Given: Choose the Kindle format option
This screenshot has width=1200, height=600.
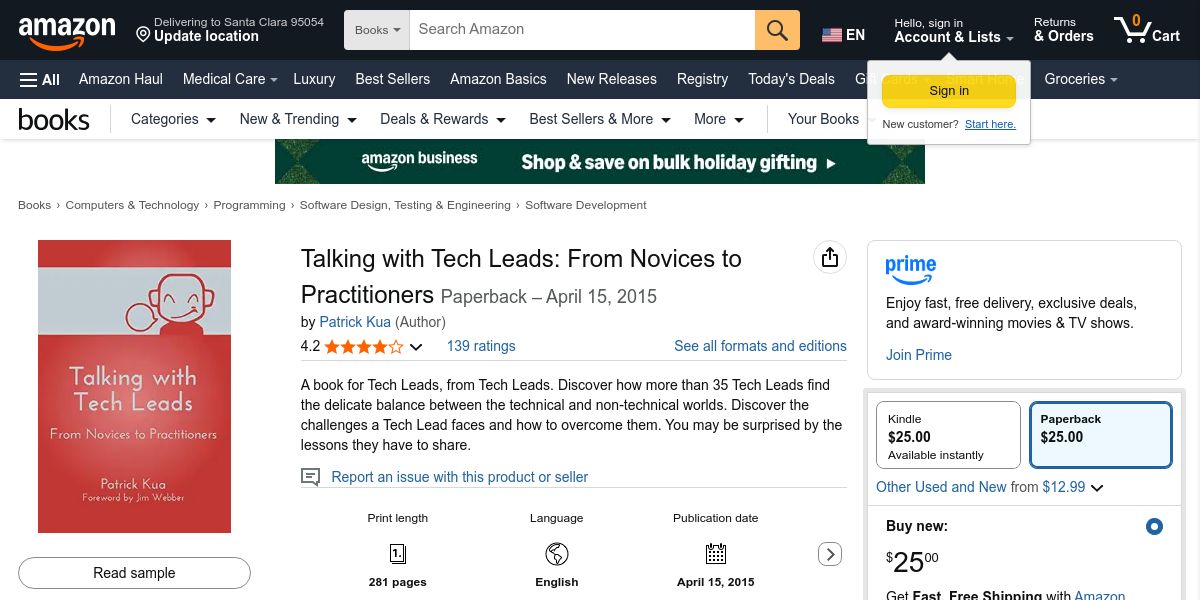Looking at the screenshot, I should 947,435.
